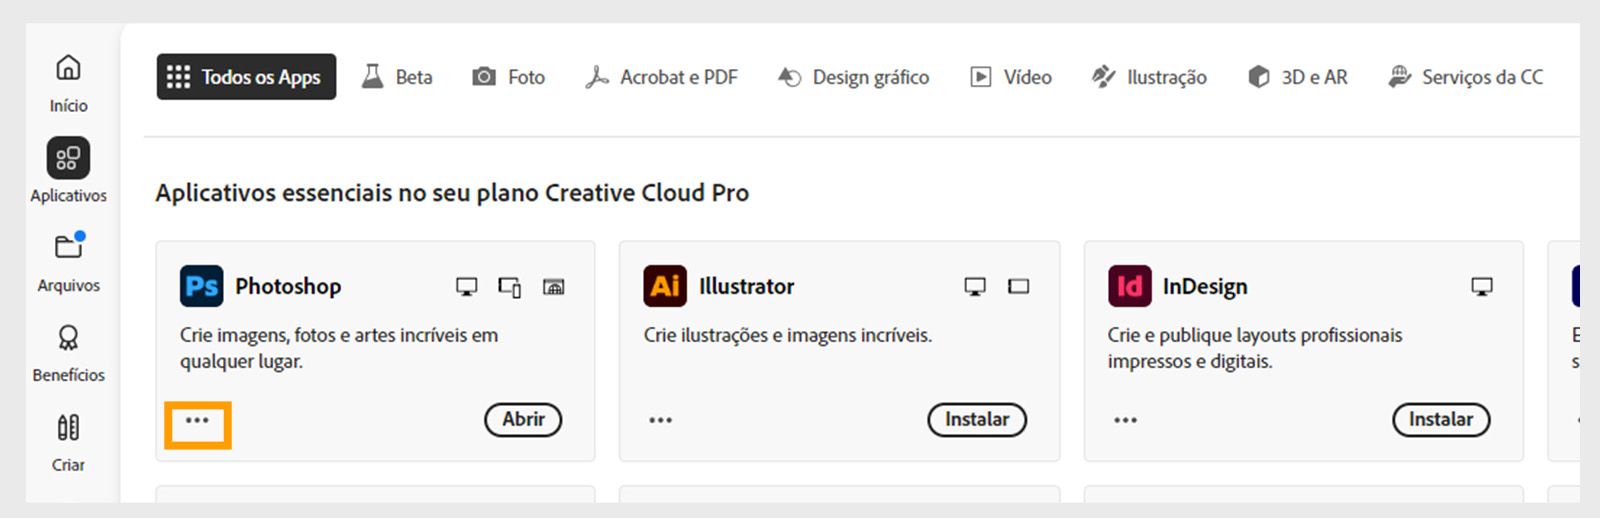The width and height of the screenshot is (1600, 518).
Task: Select the Todos os Apps tab
Action: tap(246, 77)
